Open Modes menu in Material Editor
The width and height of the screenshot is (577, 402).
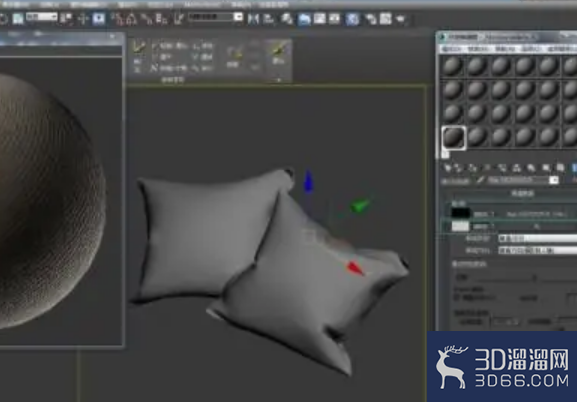[x=451, y=49]
